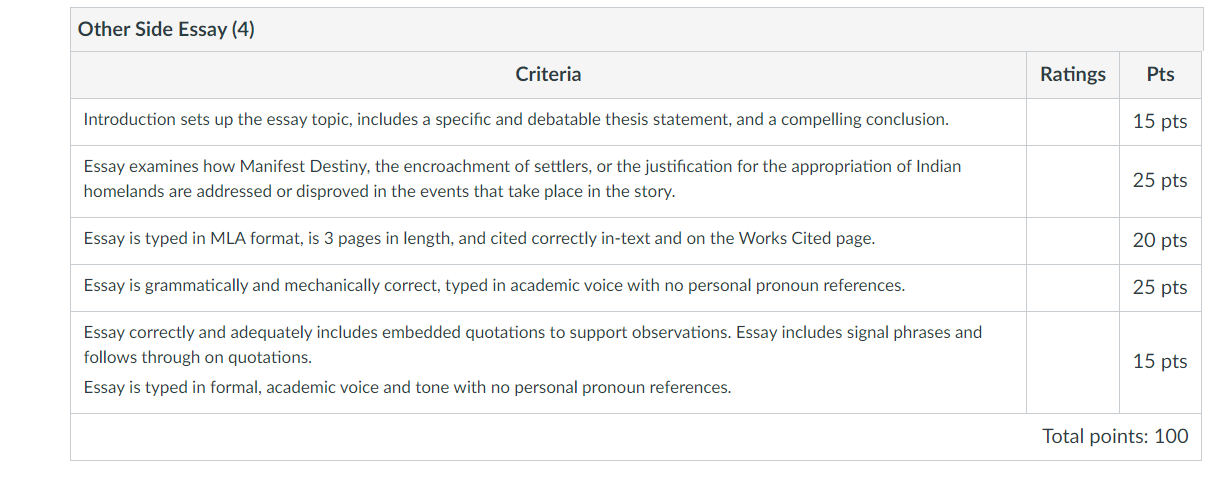
Task: Click the ratings cell for Manifest Destiny row
Action: (x=1073, y=181)
